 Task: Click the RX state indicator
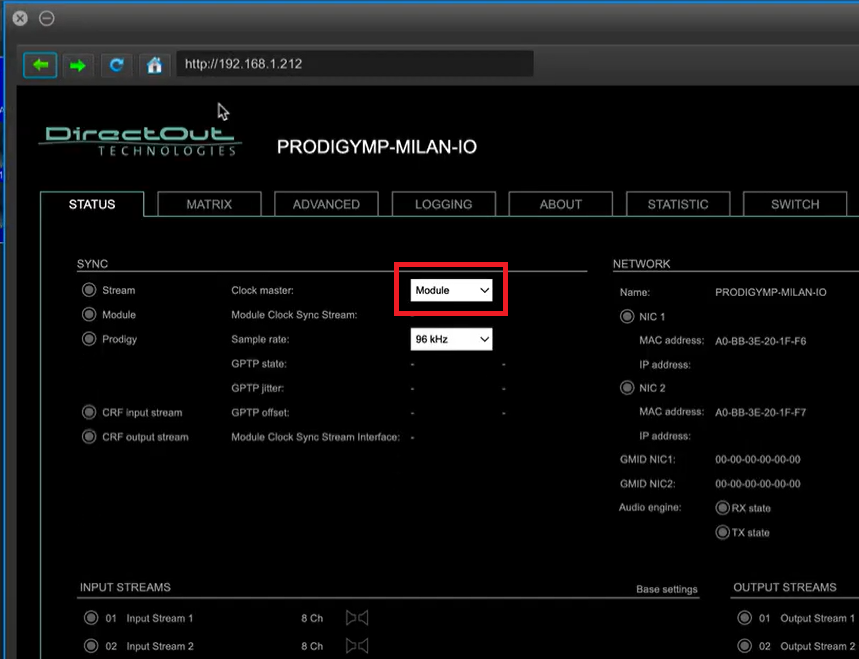[x=723, y=508]
